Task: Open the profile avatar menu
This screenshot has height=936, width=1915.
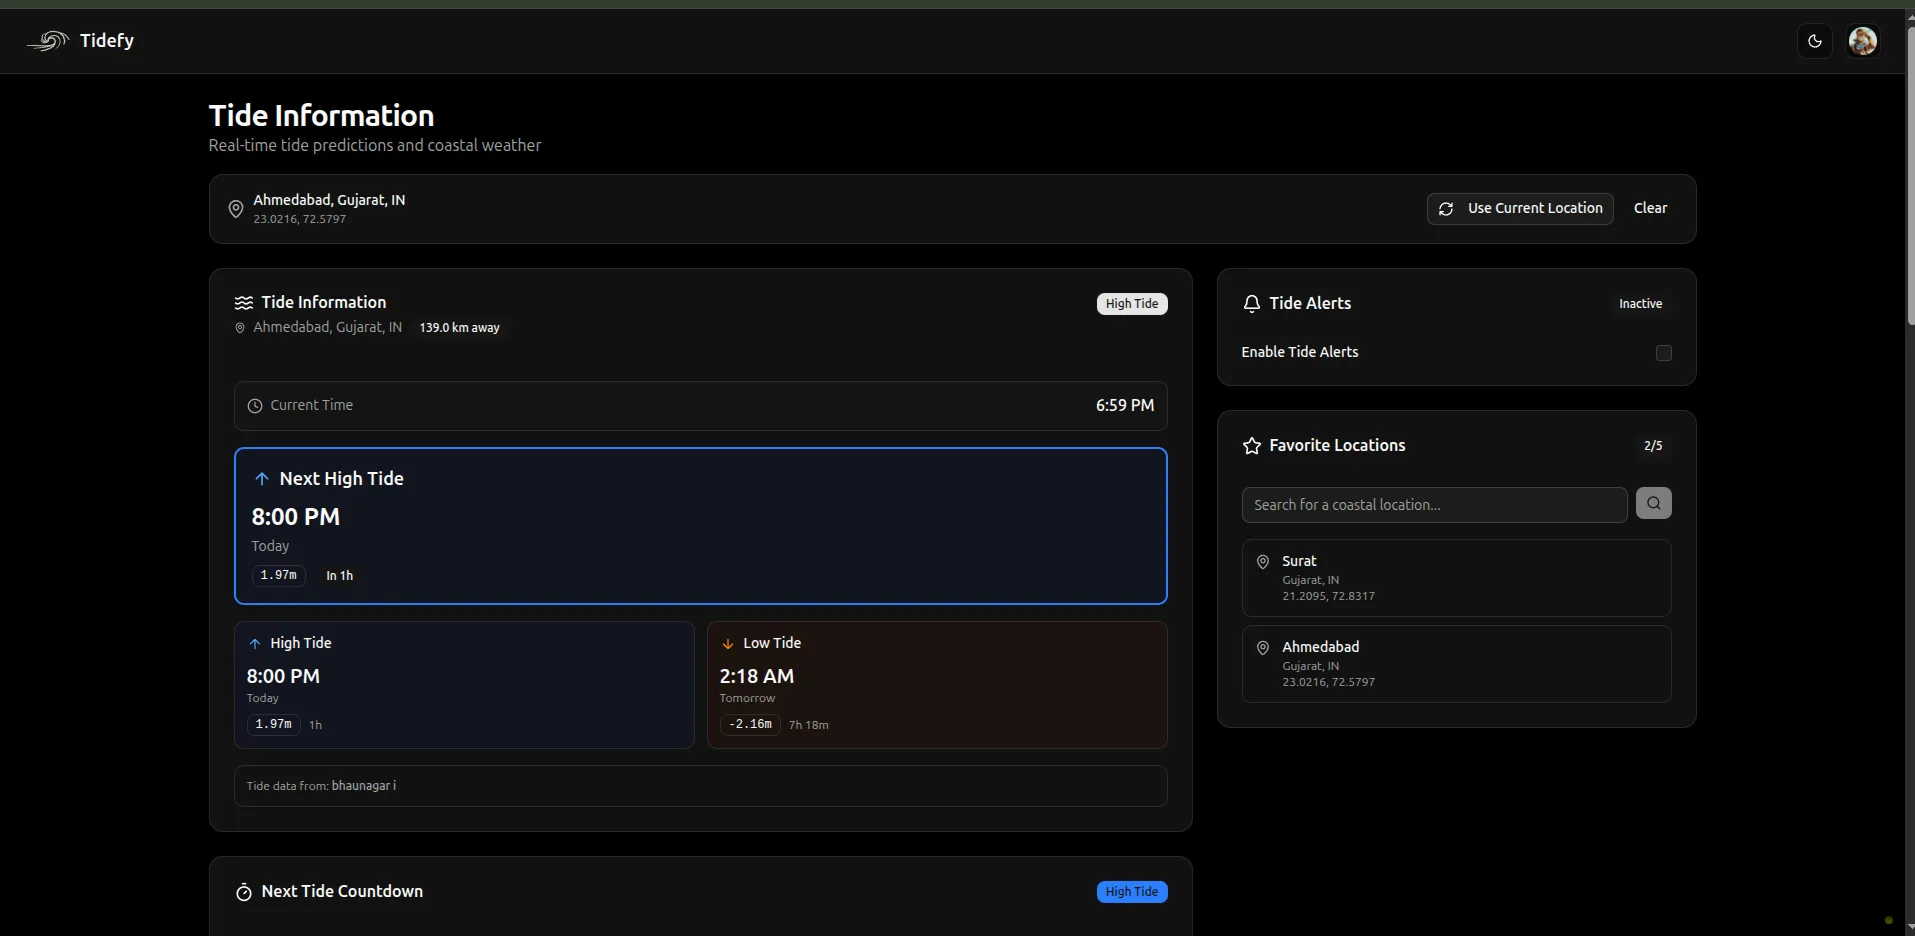Action: [1863, 40]
